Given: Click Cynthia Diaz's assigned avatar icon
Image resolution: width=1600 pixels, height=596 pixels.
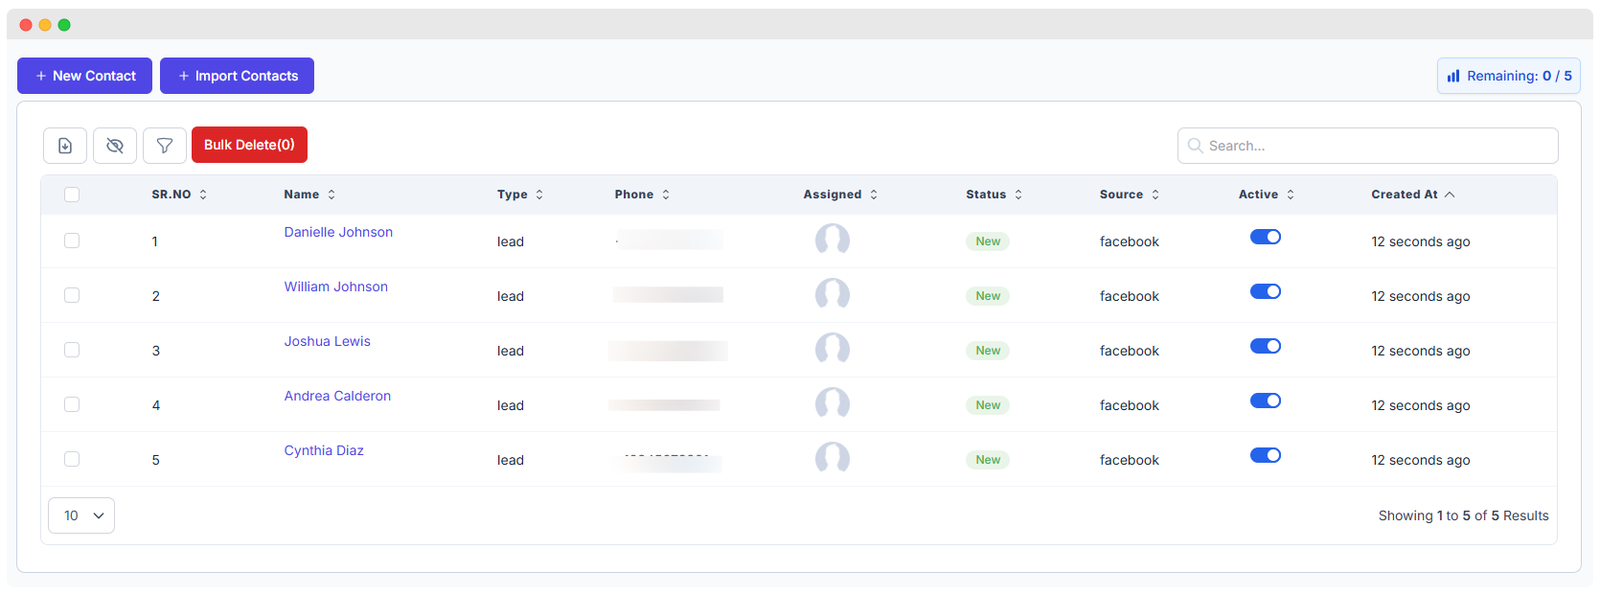Looking at the screenshot, I should coord(832,458).
